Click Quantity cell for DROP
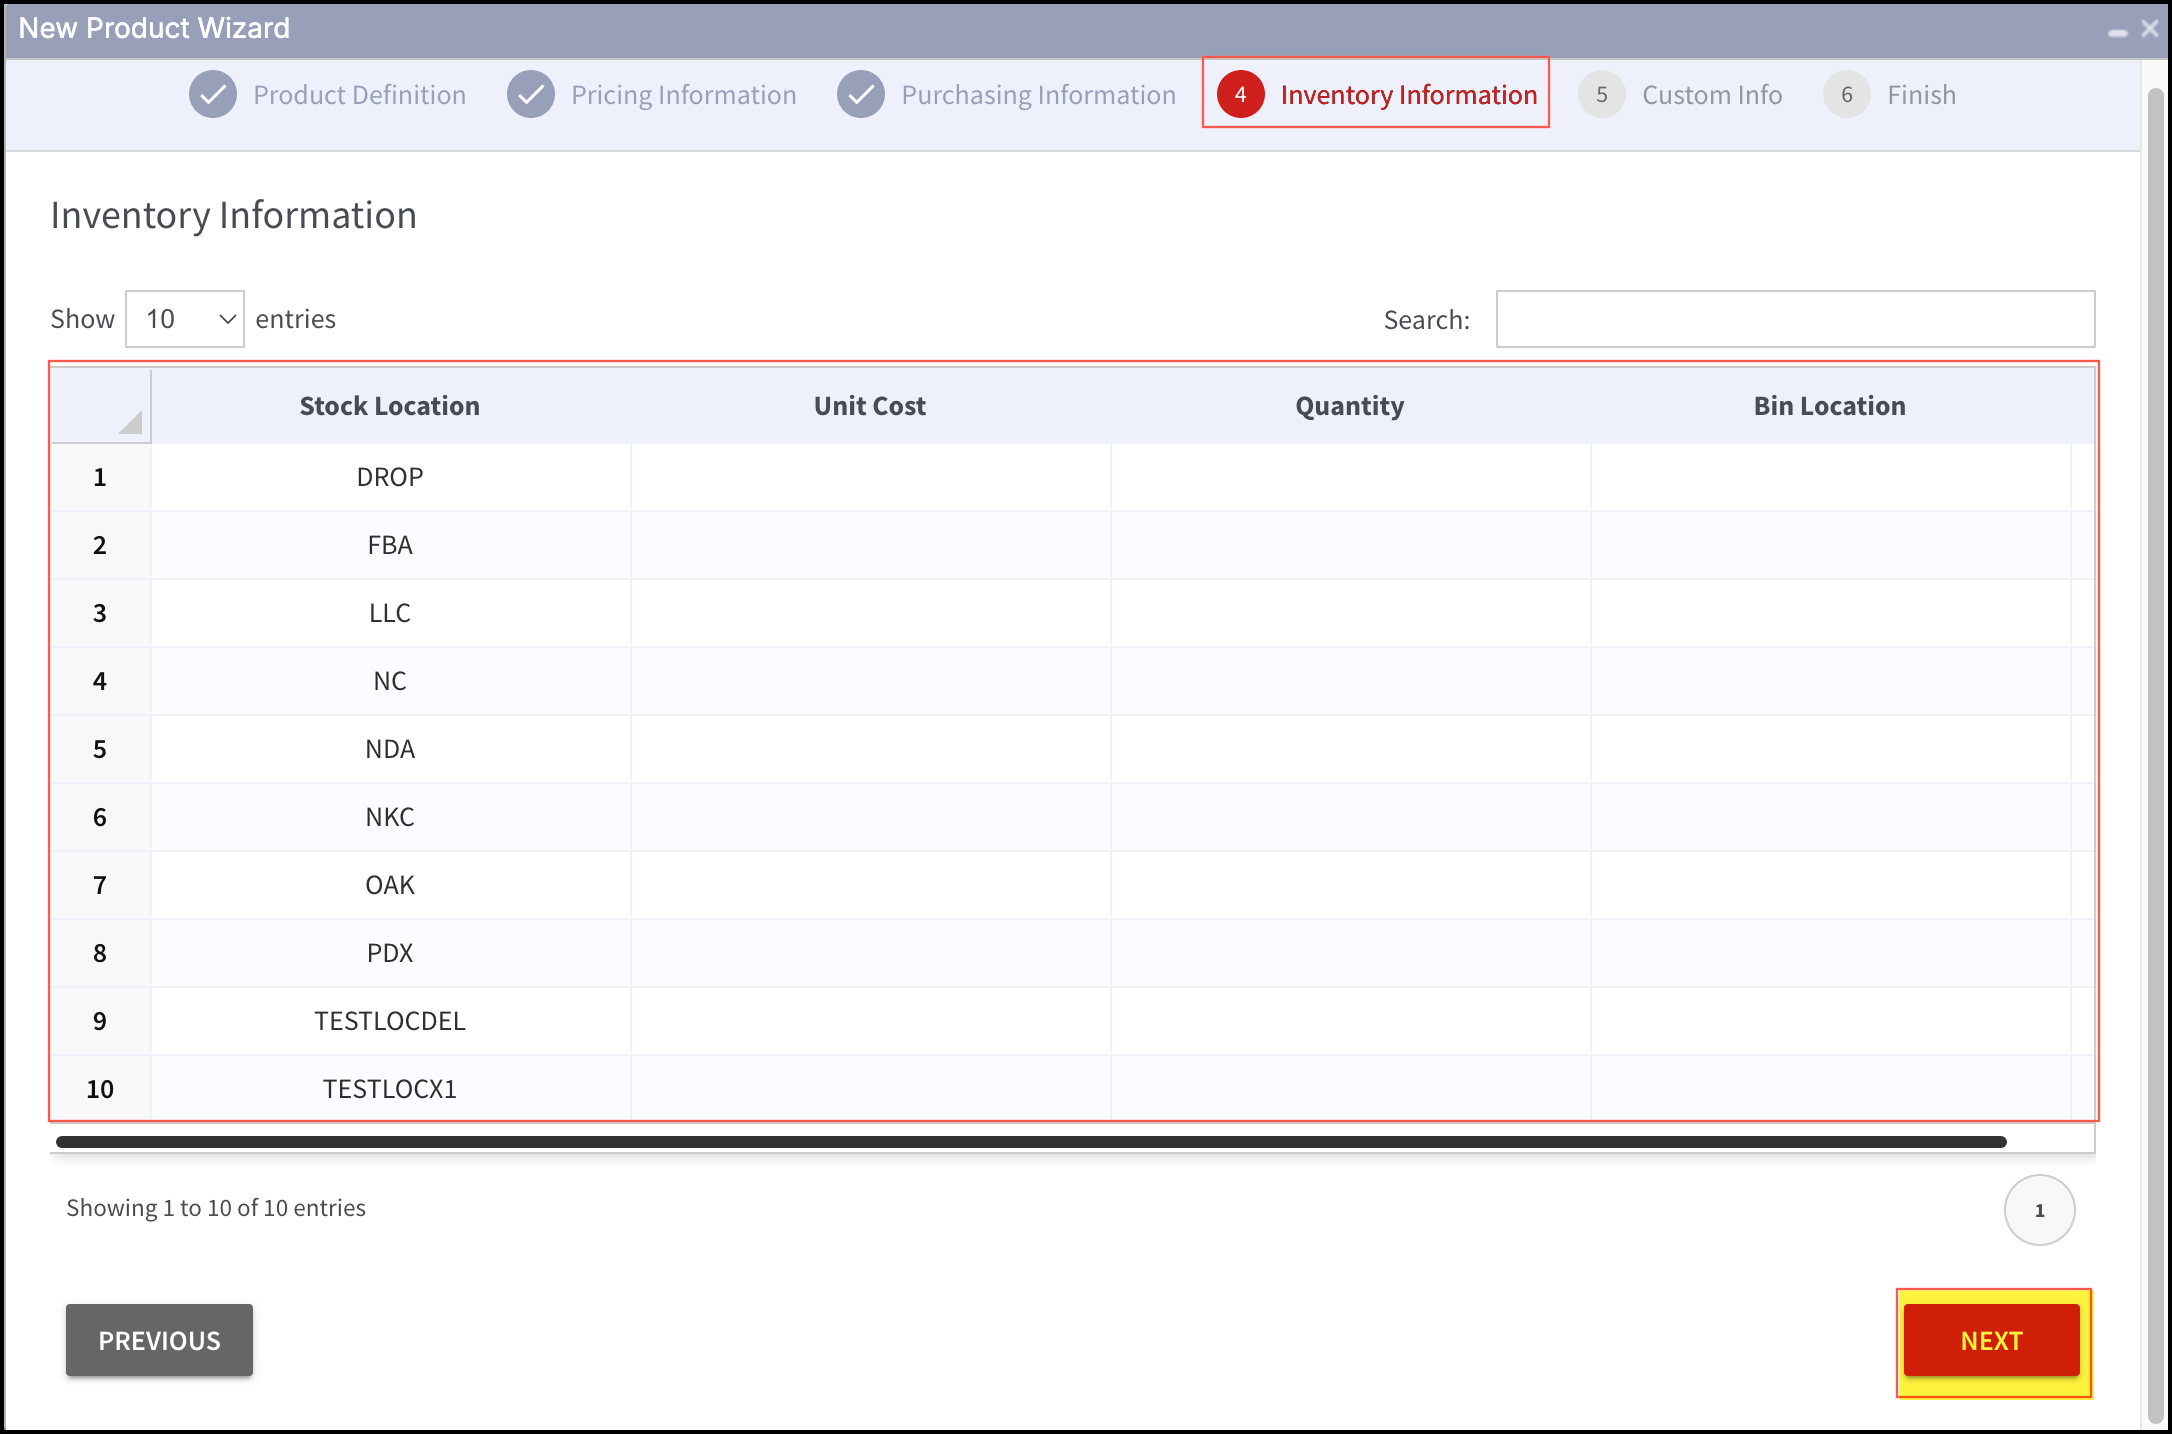Viewport: 2172px width, 1434px height. [1350, 477]
